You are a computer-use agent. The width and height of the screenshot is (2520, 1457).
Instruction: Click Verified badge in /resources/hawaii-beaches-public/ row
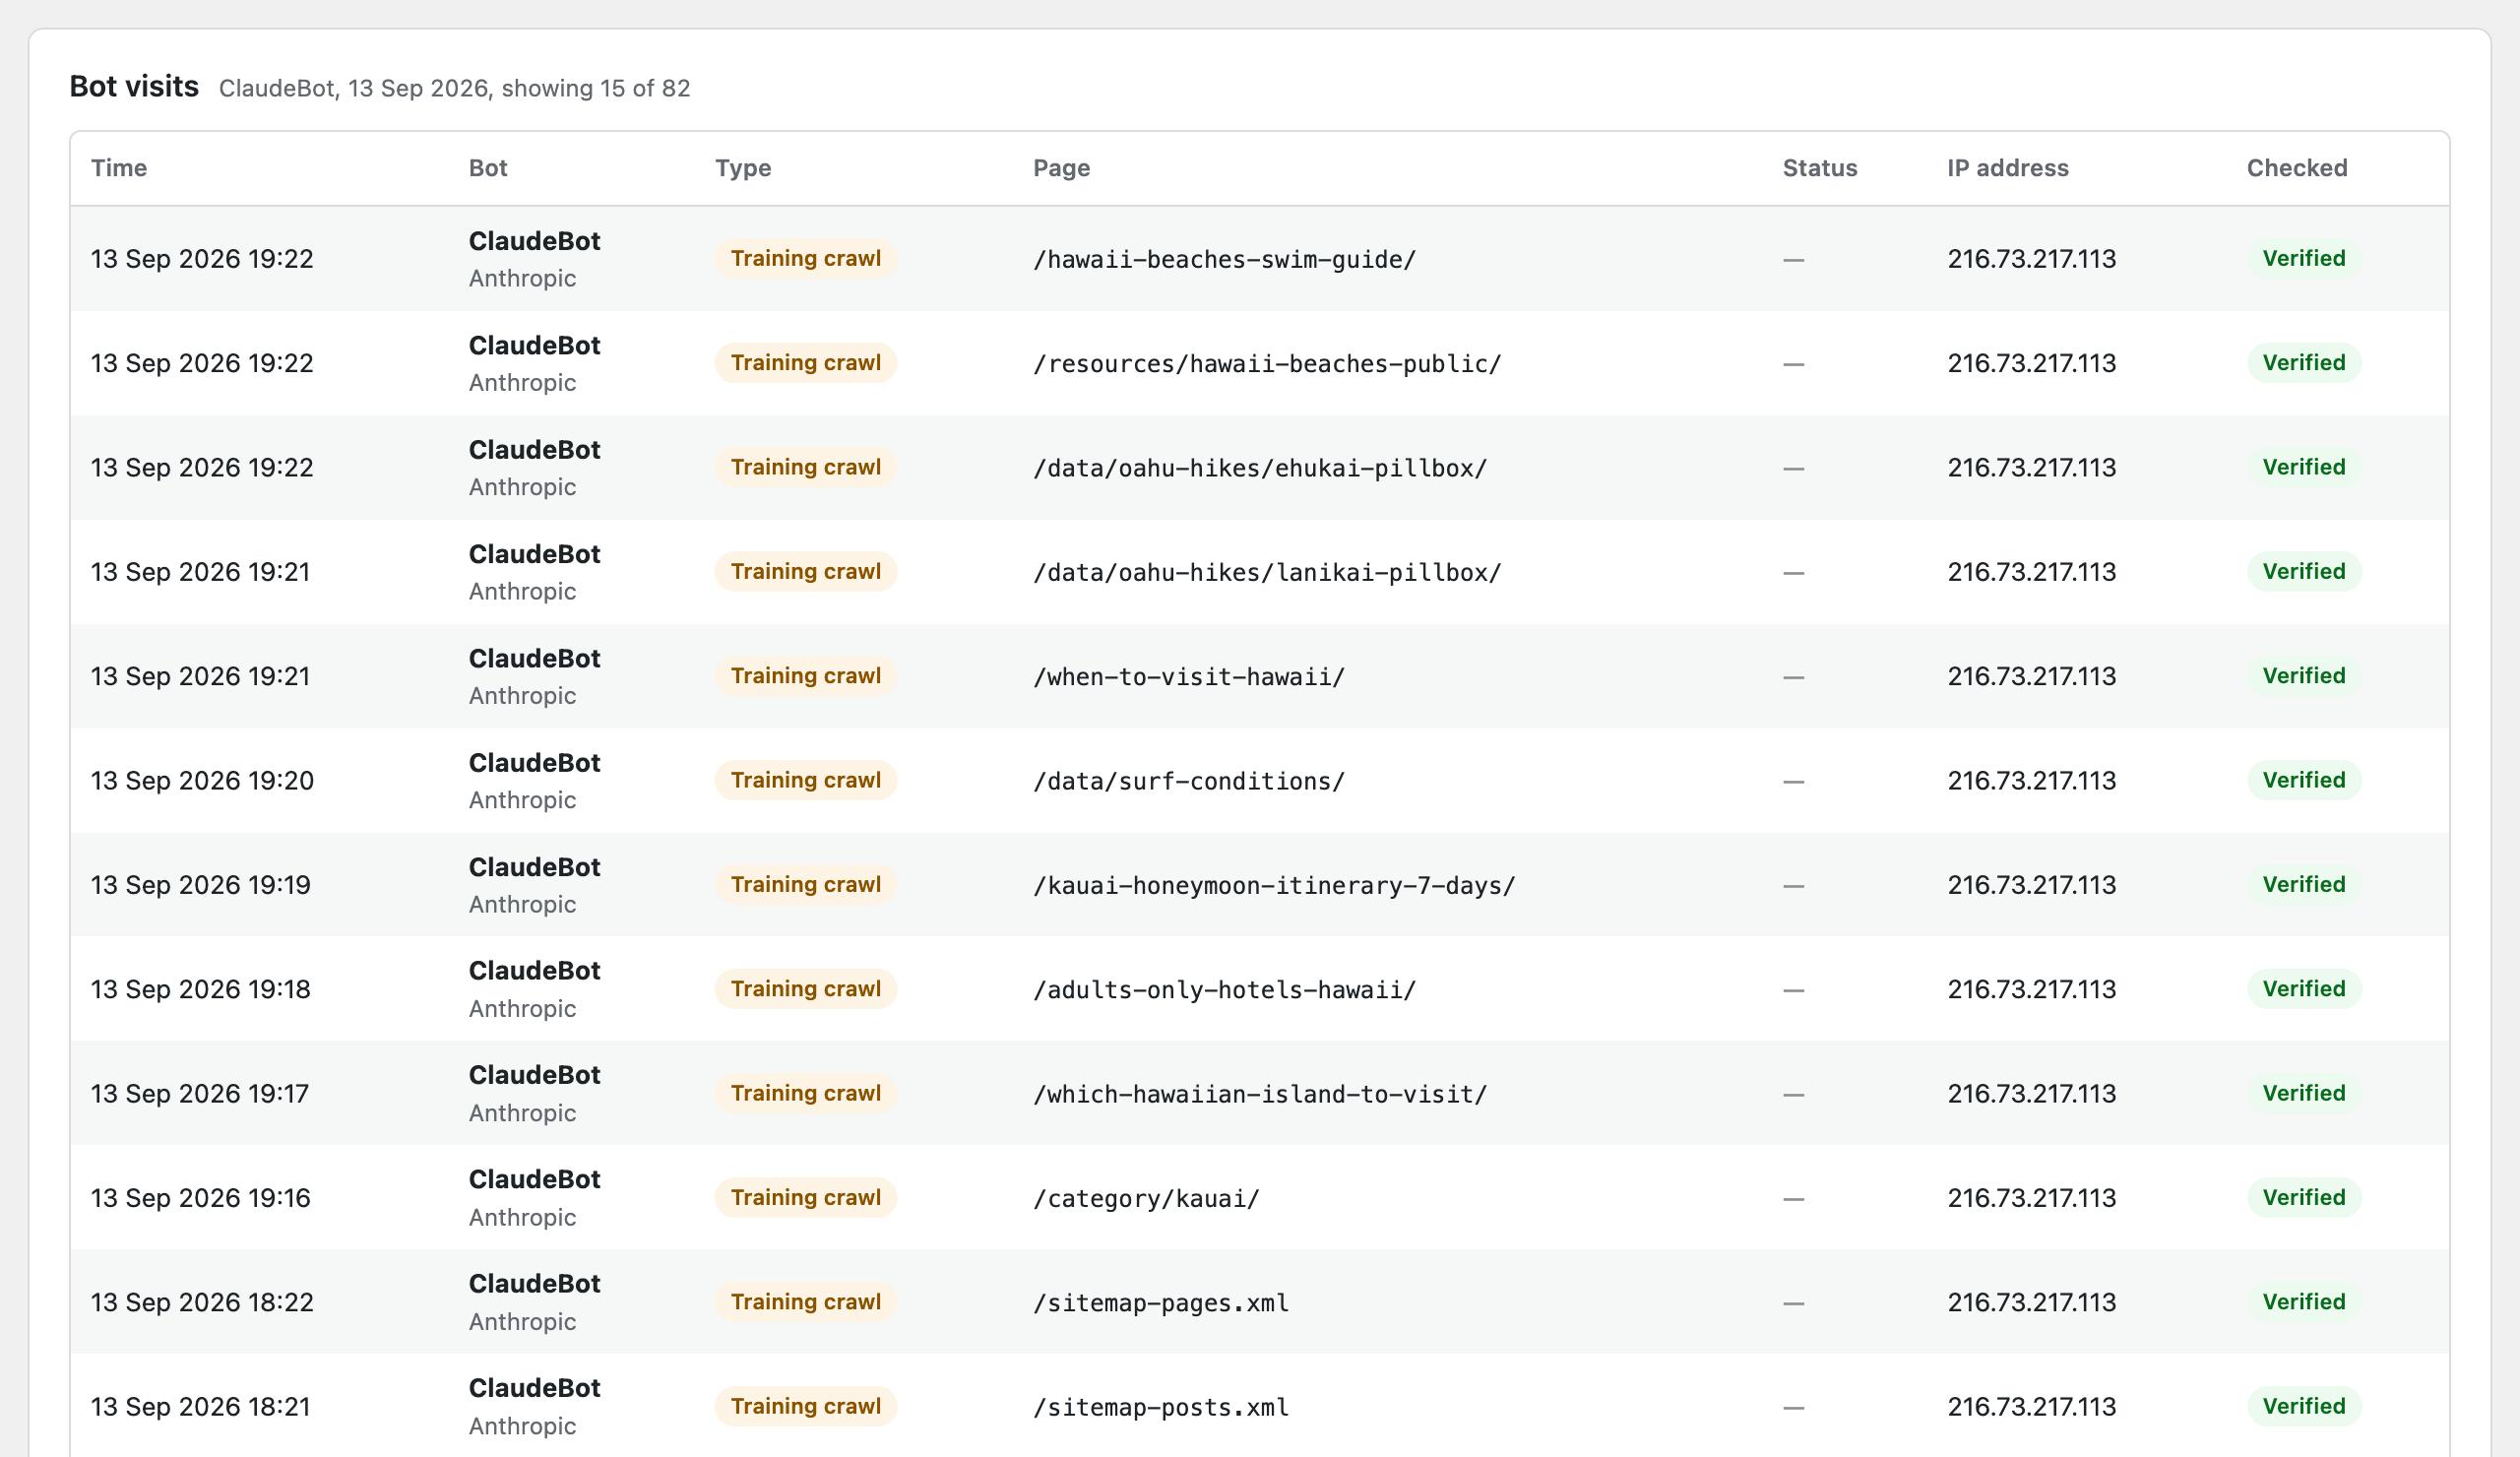pos(2304,363)
